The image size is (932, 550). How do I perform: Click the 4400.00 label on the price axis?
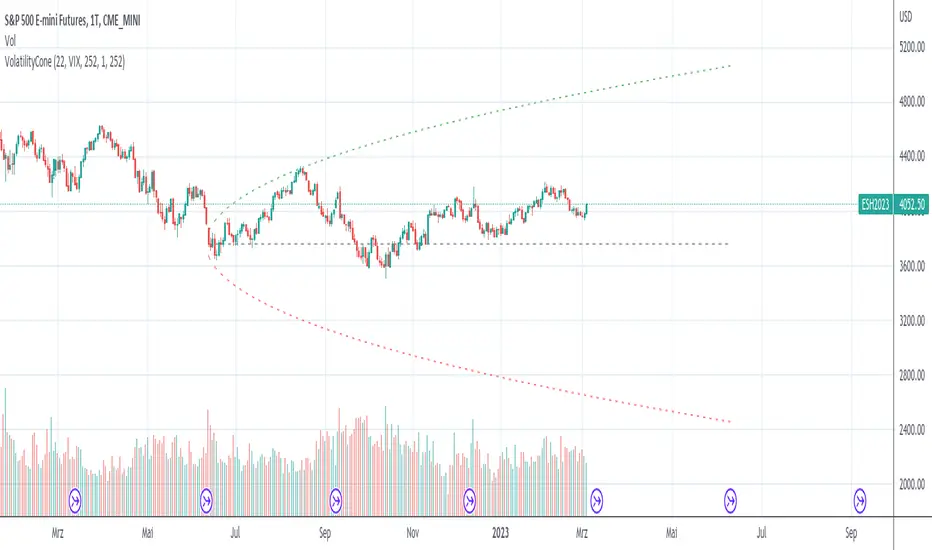click(911, 156)
